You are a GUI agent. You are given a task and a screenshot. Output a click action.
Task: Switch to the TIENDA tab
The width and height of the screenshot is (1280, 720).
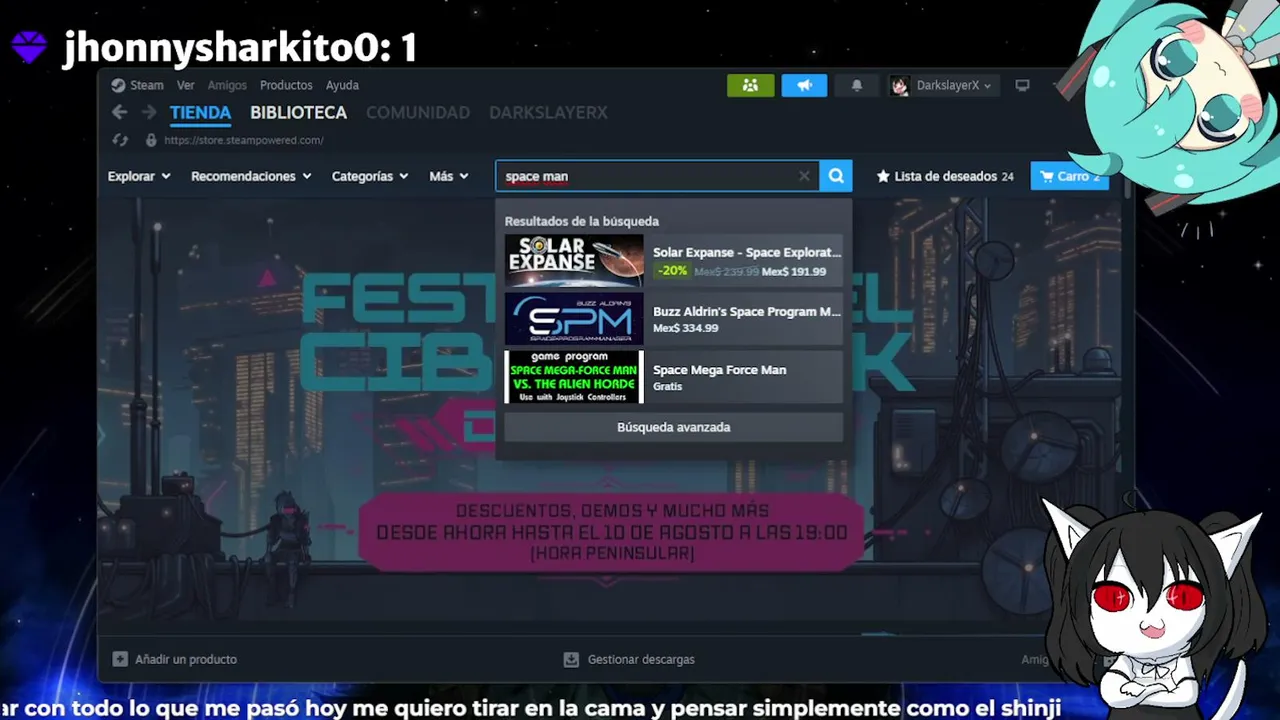point(200,113)
